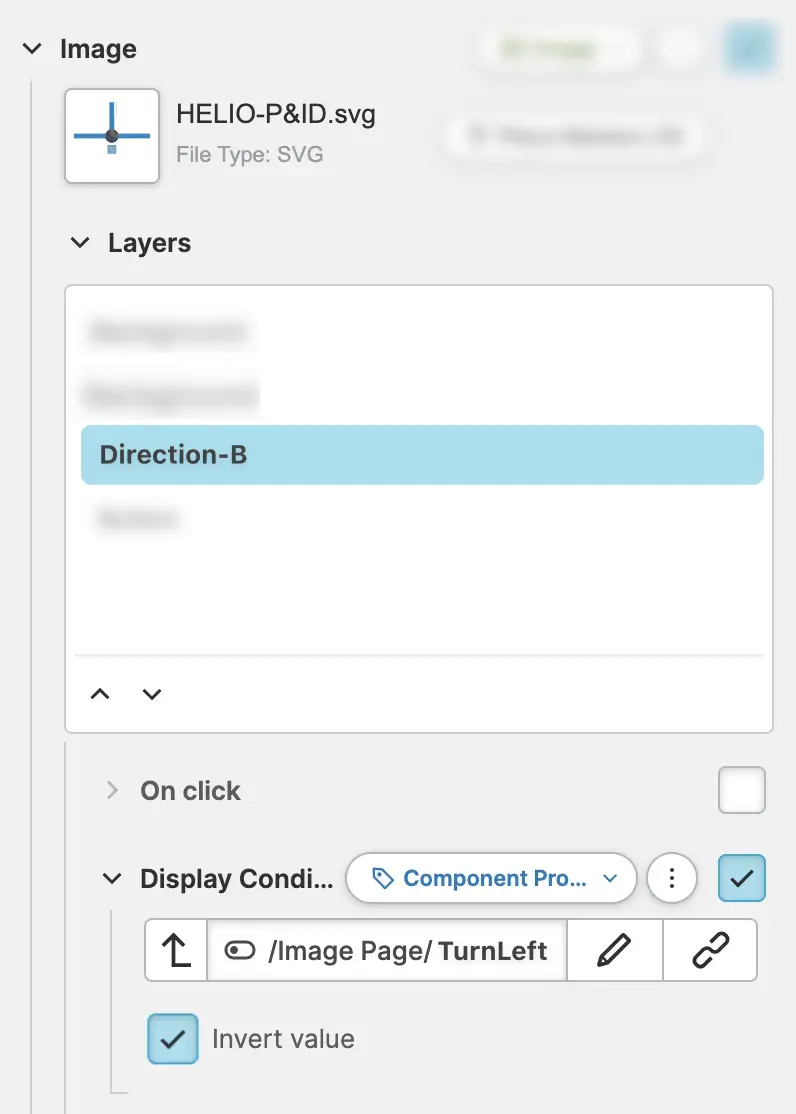Move the selected layer up with the up chevron
The height and width of the screenshot is (1114, 796).
[100, 694]
